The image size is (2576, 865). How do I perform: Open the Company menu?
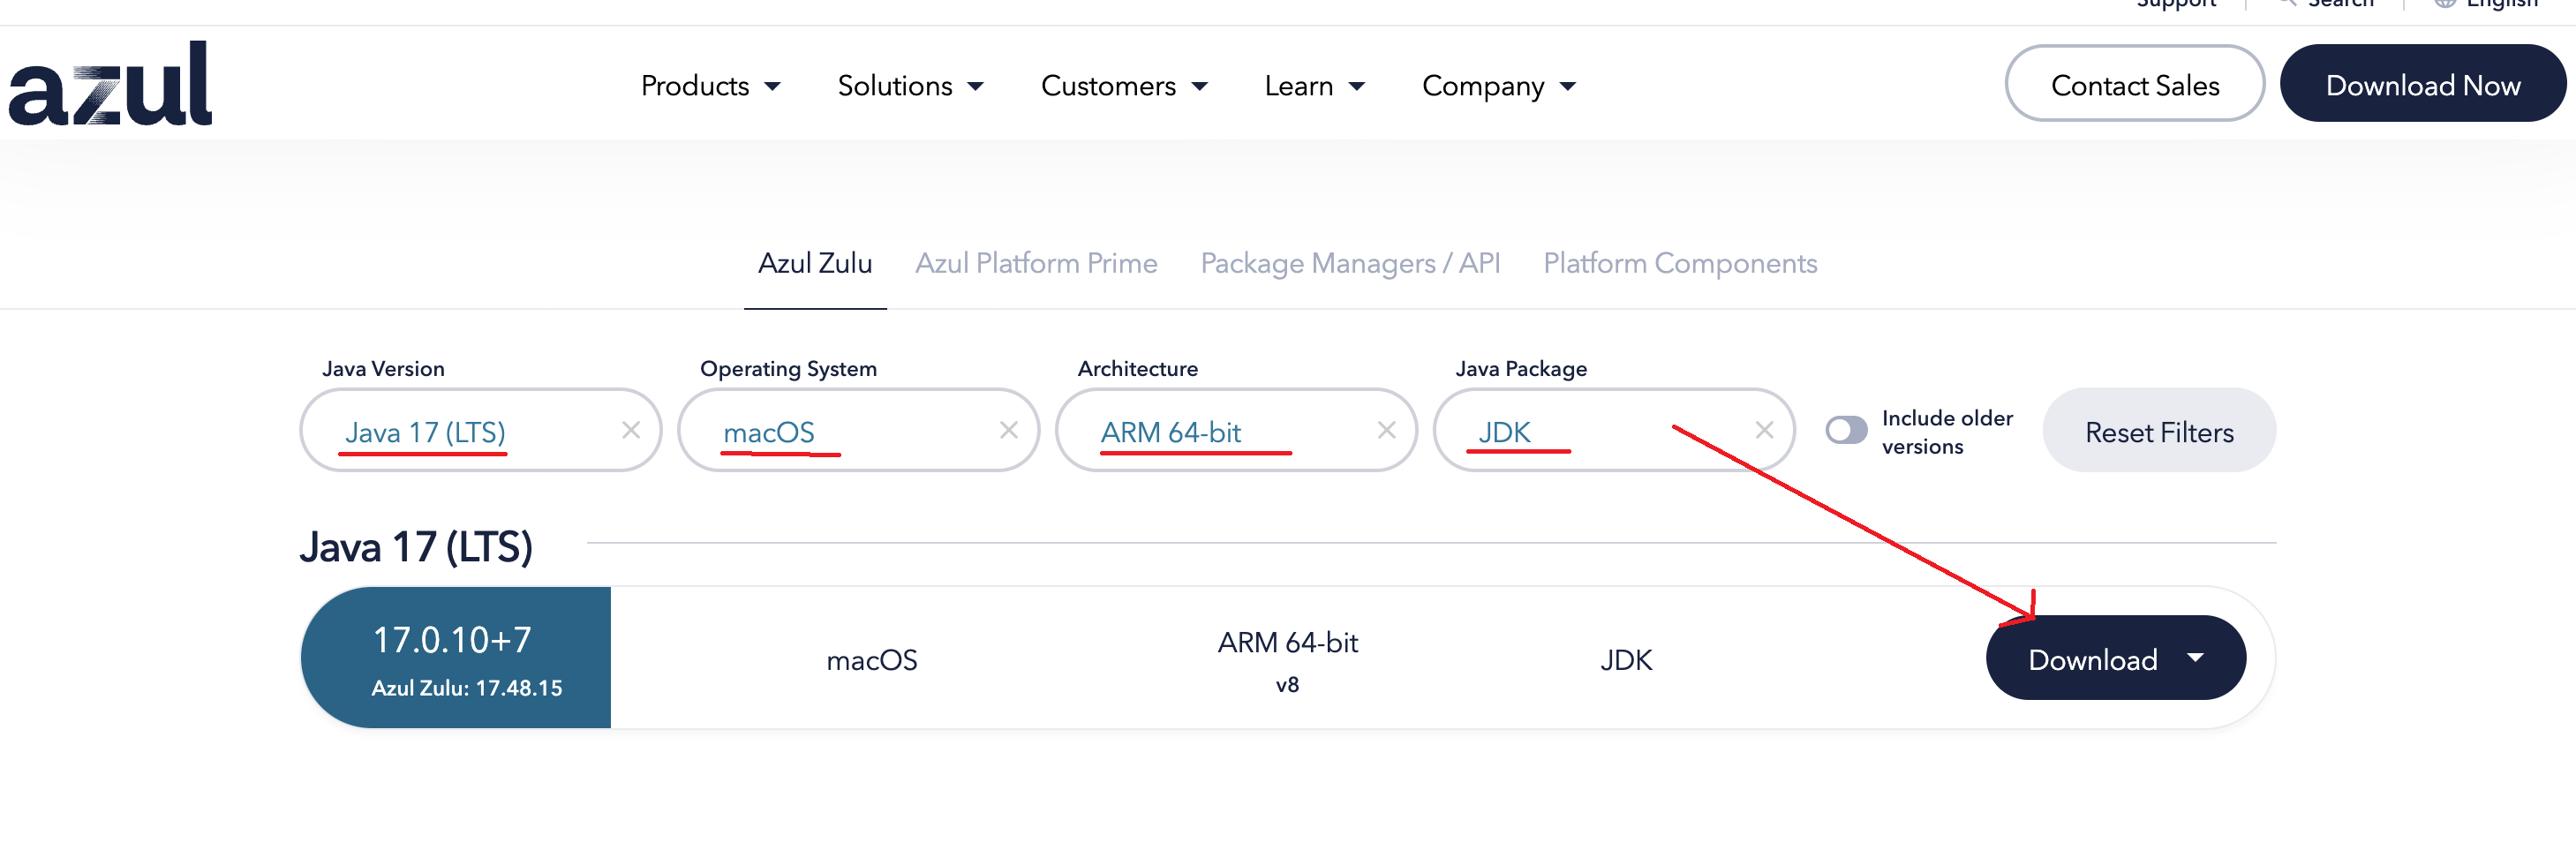pos(1499,86)
